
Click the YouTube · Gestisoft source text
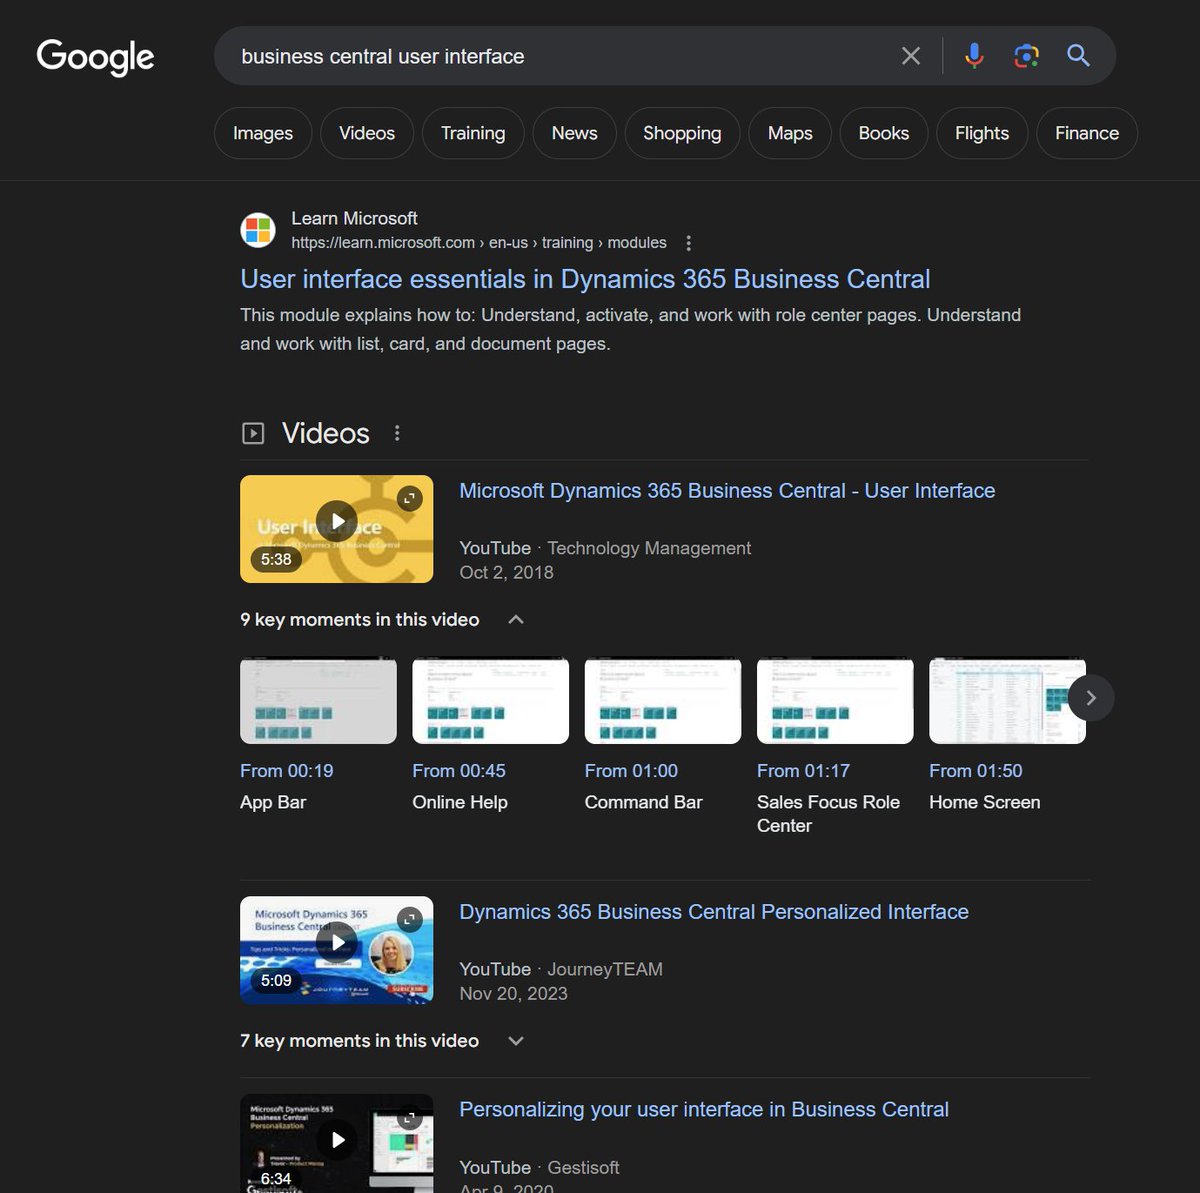[539, 1168]
